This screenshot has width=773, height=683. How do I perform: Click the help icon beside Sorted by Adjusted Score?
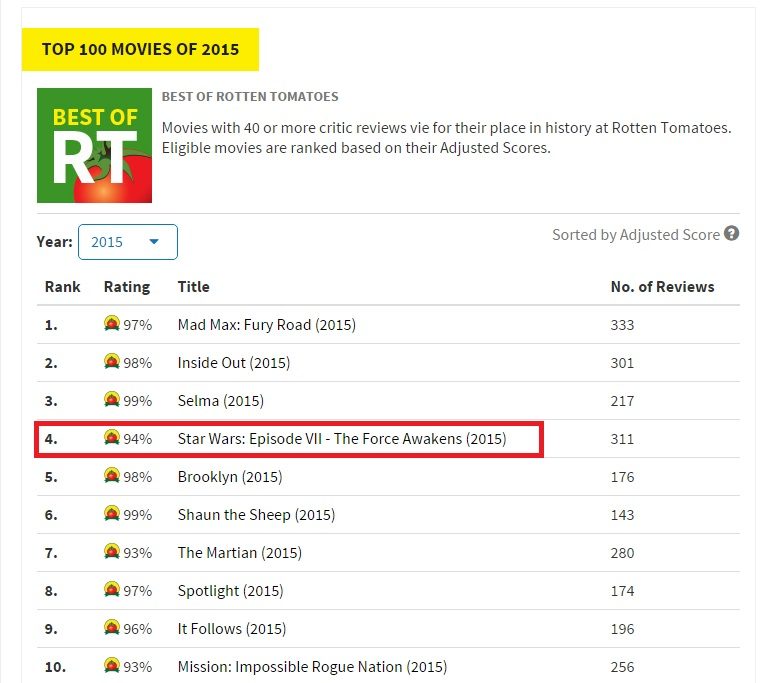732,234
